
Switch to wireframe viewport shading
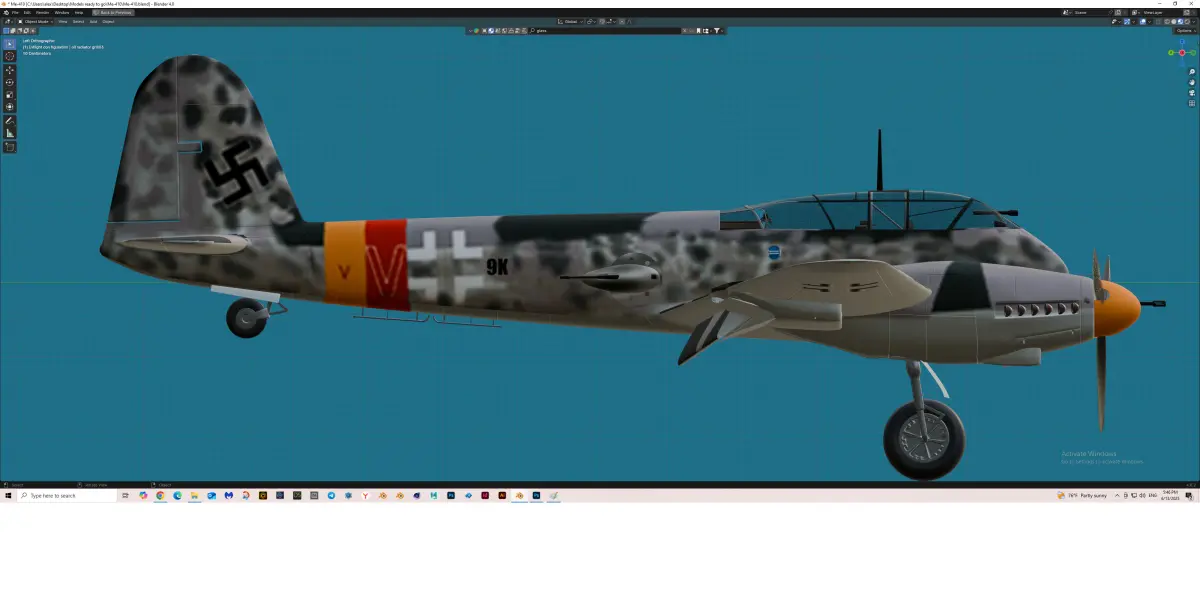click(1167, 22)
